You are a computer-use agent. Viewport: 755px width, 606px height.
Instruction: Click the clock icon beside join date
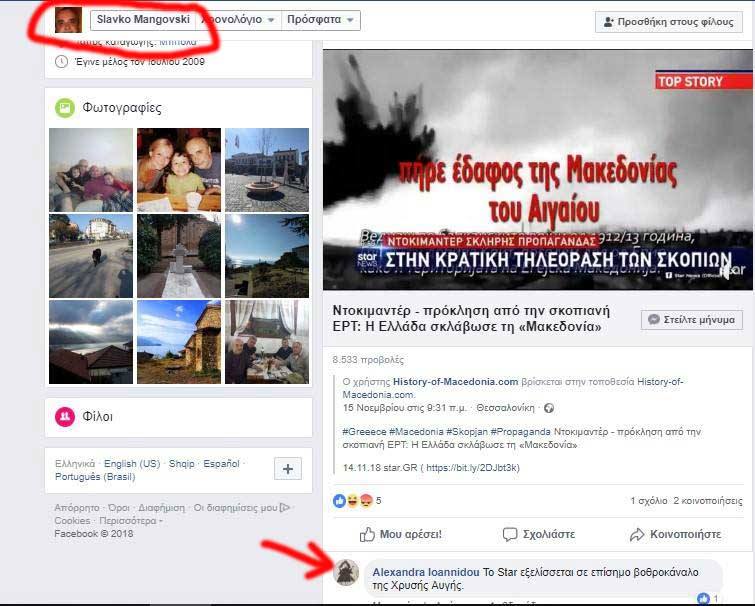(61, 62)
